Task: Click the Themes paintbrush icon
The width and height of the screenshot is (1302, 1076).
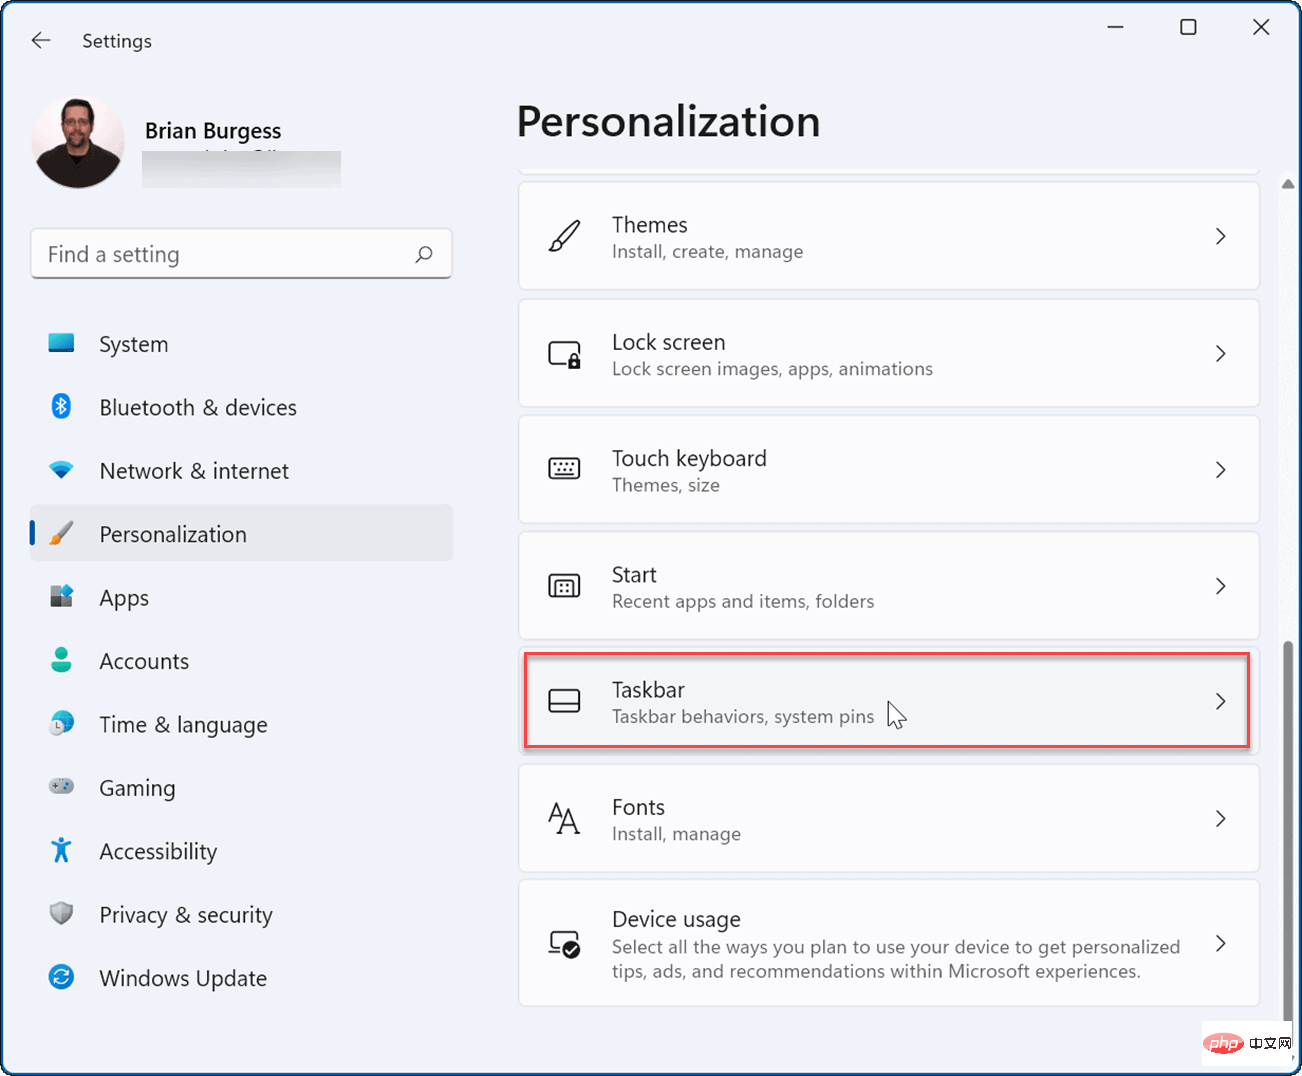Action: (x=564, y=237)
